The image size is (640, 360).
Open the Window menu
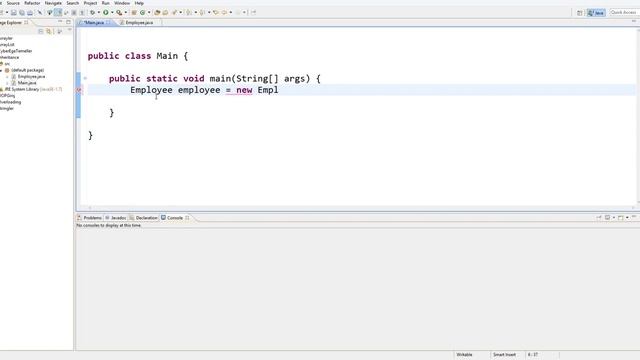122,3
